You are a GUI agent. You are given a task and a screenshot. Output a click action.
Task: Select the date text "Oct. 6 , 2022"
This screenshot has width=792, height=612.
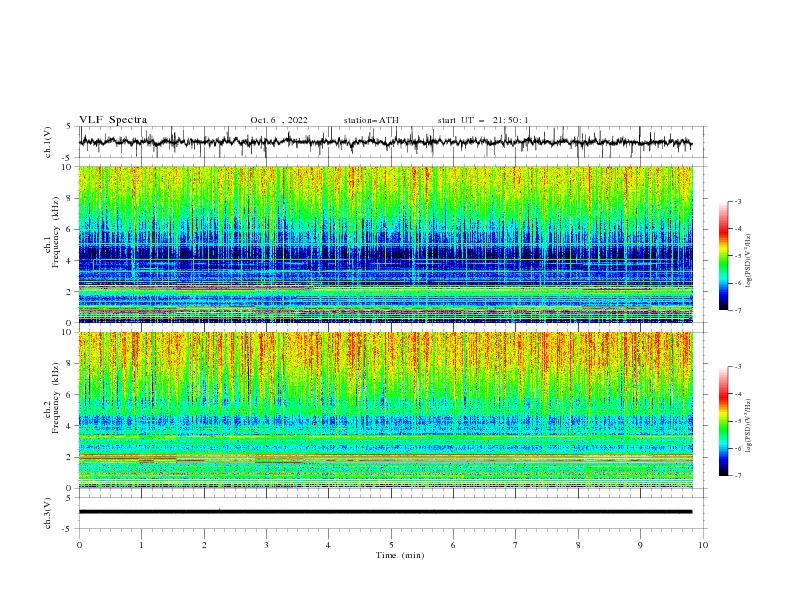(x=279, y=120)
